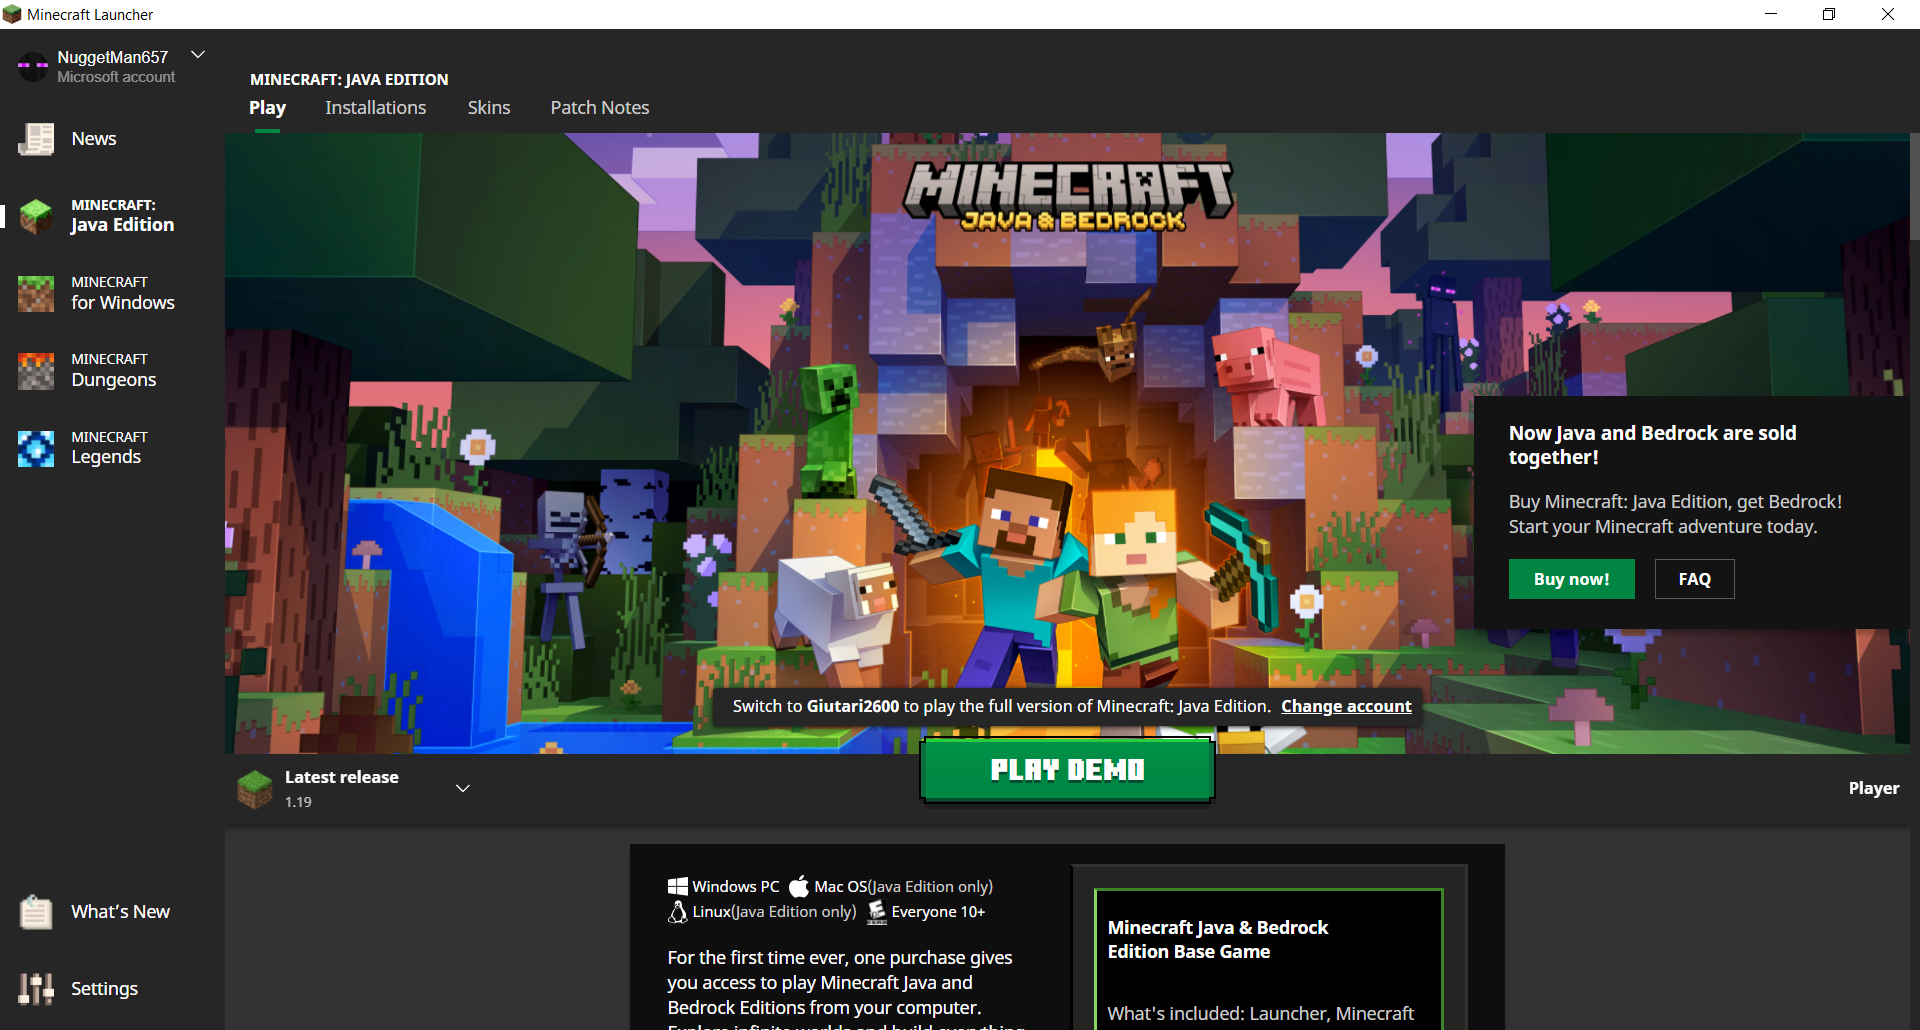View the Patch Notes tab
Image resolution: width=1920 pixels, height=1030 pixels.
(x=599, y=108)
